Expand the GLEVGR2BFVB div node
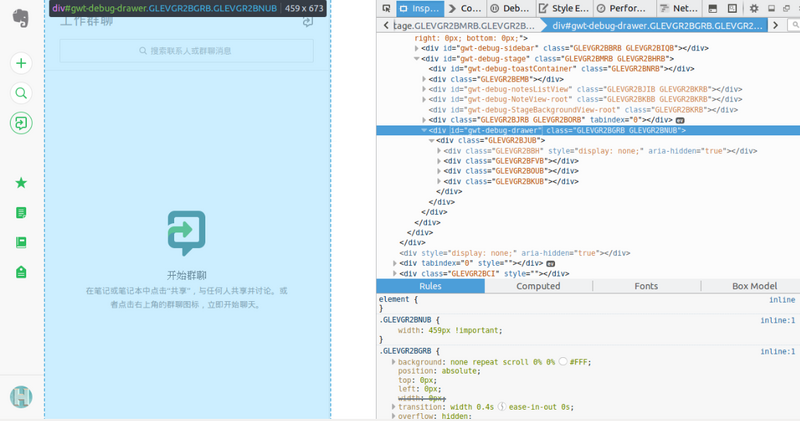The height and width of the screenshot is (421, 800). [x=439, y=161]
